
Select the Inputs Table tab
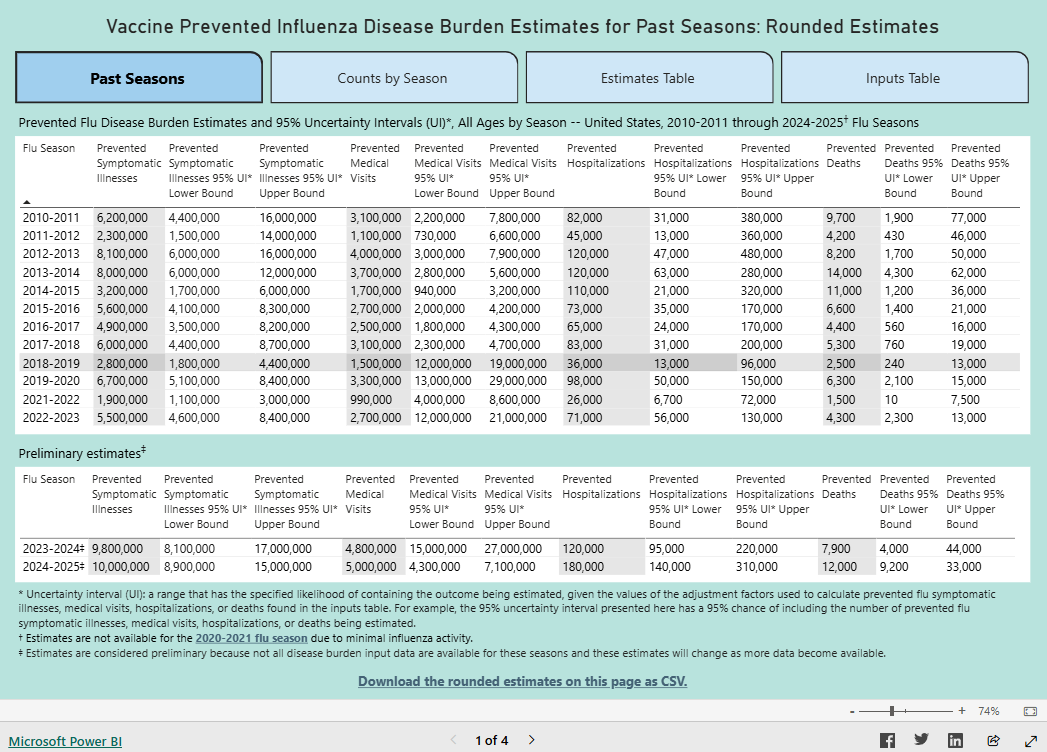(904, 77)
